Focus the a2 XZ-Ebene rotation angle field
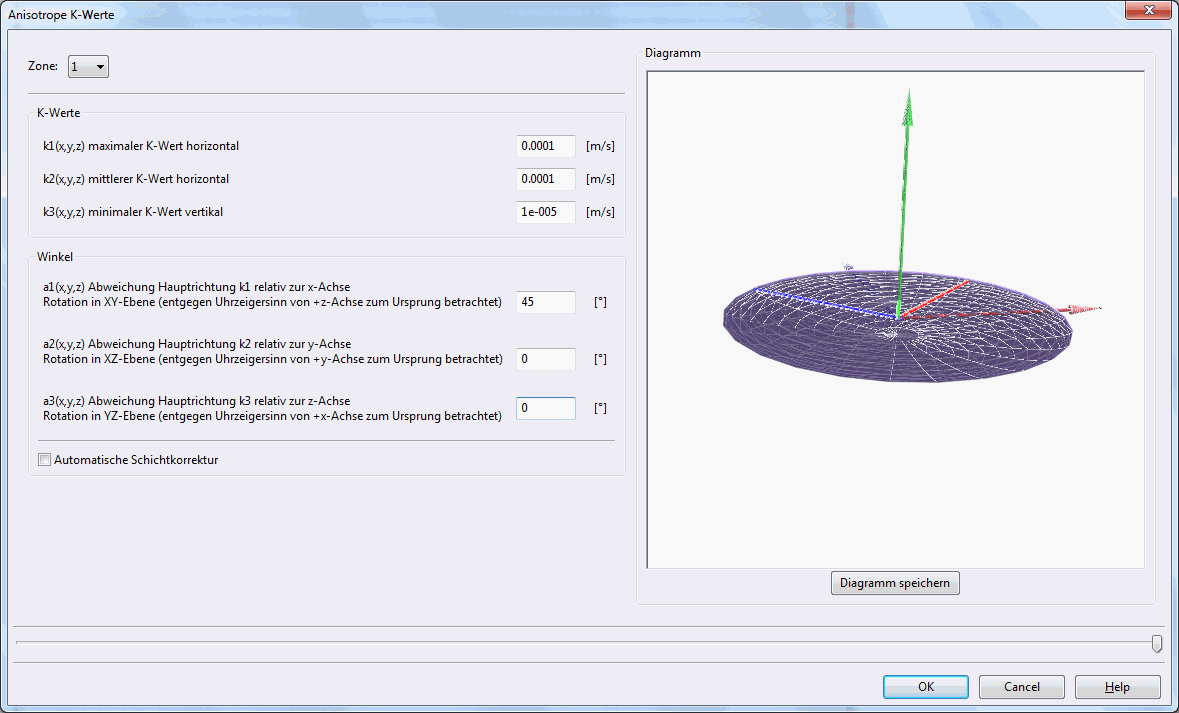Screen dimensions: 1179x713 (x=545, y=359)
